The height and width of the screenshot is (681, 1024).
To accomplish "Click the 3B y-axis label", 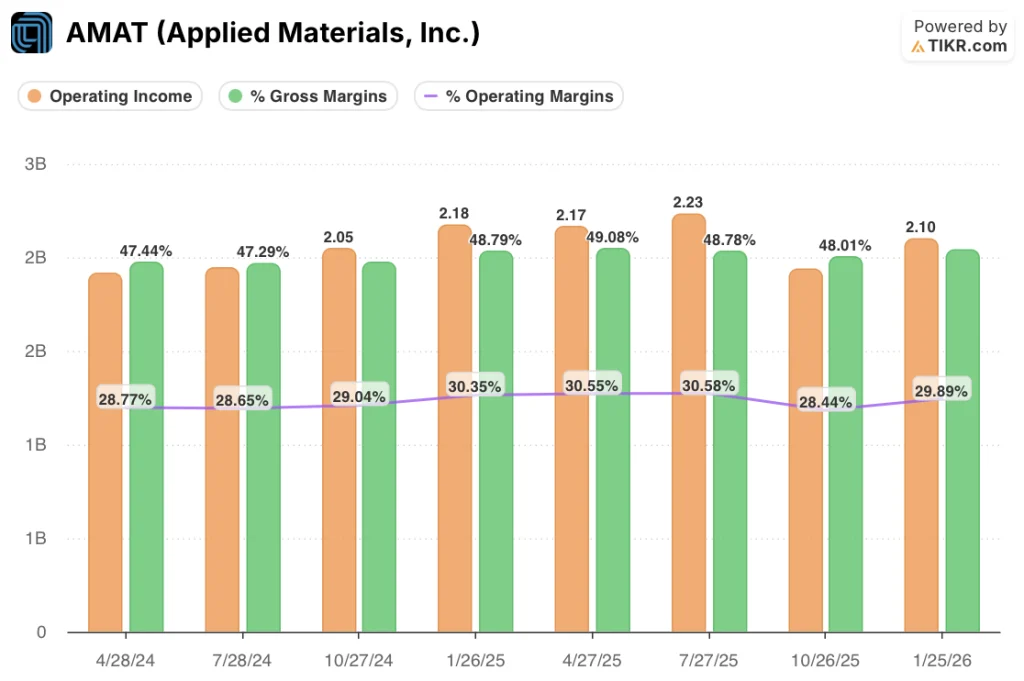I will point(35,164).
